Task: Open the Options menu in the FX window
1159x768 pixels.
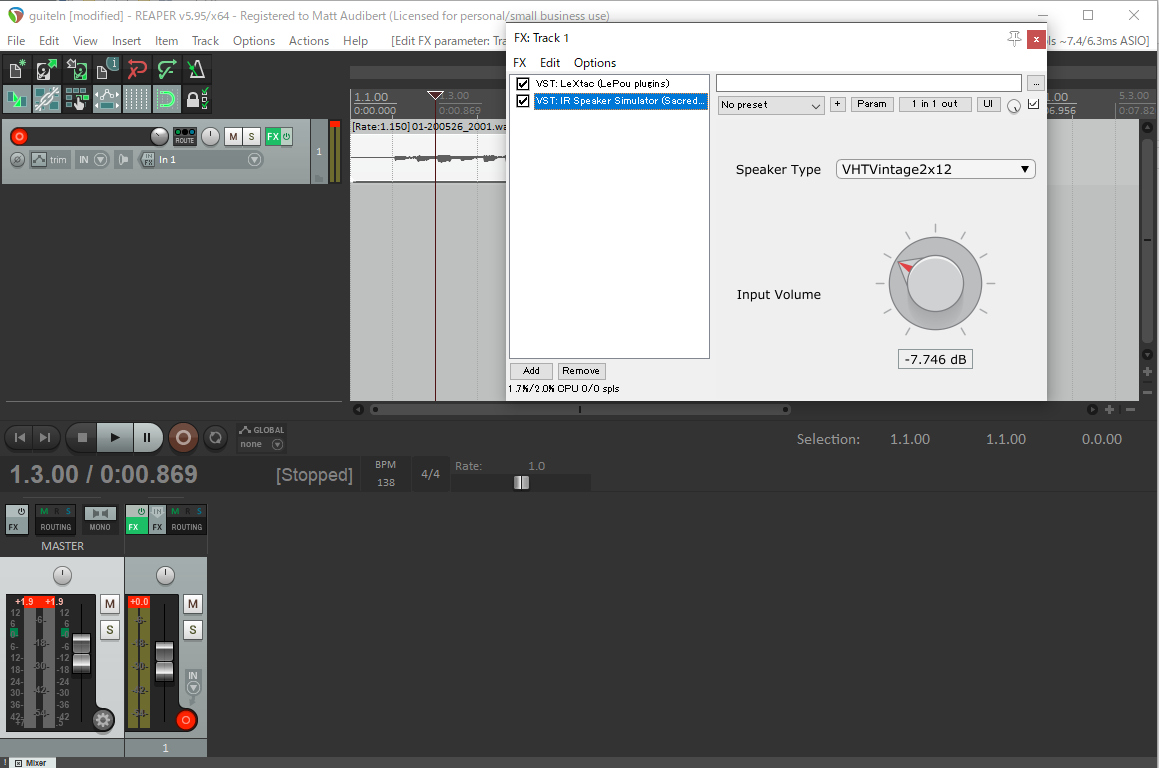Action: [x=594, y=63]
